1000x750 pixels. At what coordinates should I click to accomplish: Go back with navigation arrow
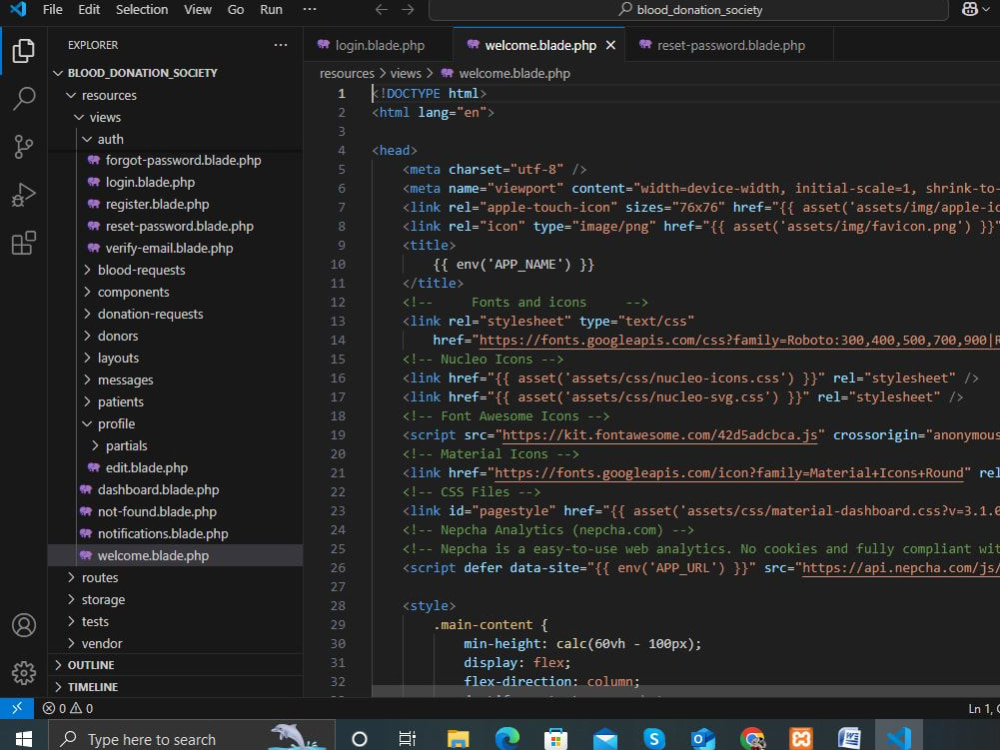pyautogui.click(x=381, y=10)
